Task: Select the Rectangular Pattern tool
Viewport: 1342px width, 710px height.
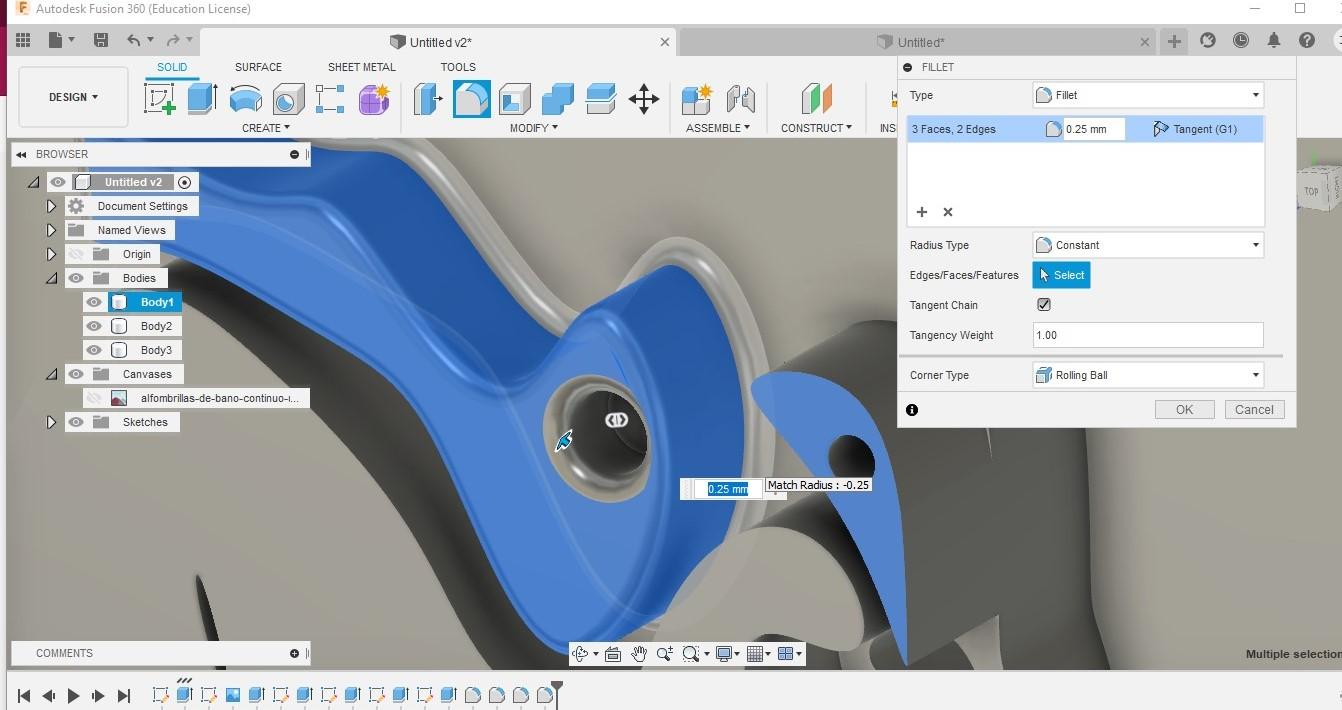Action: (330, 99)
